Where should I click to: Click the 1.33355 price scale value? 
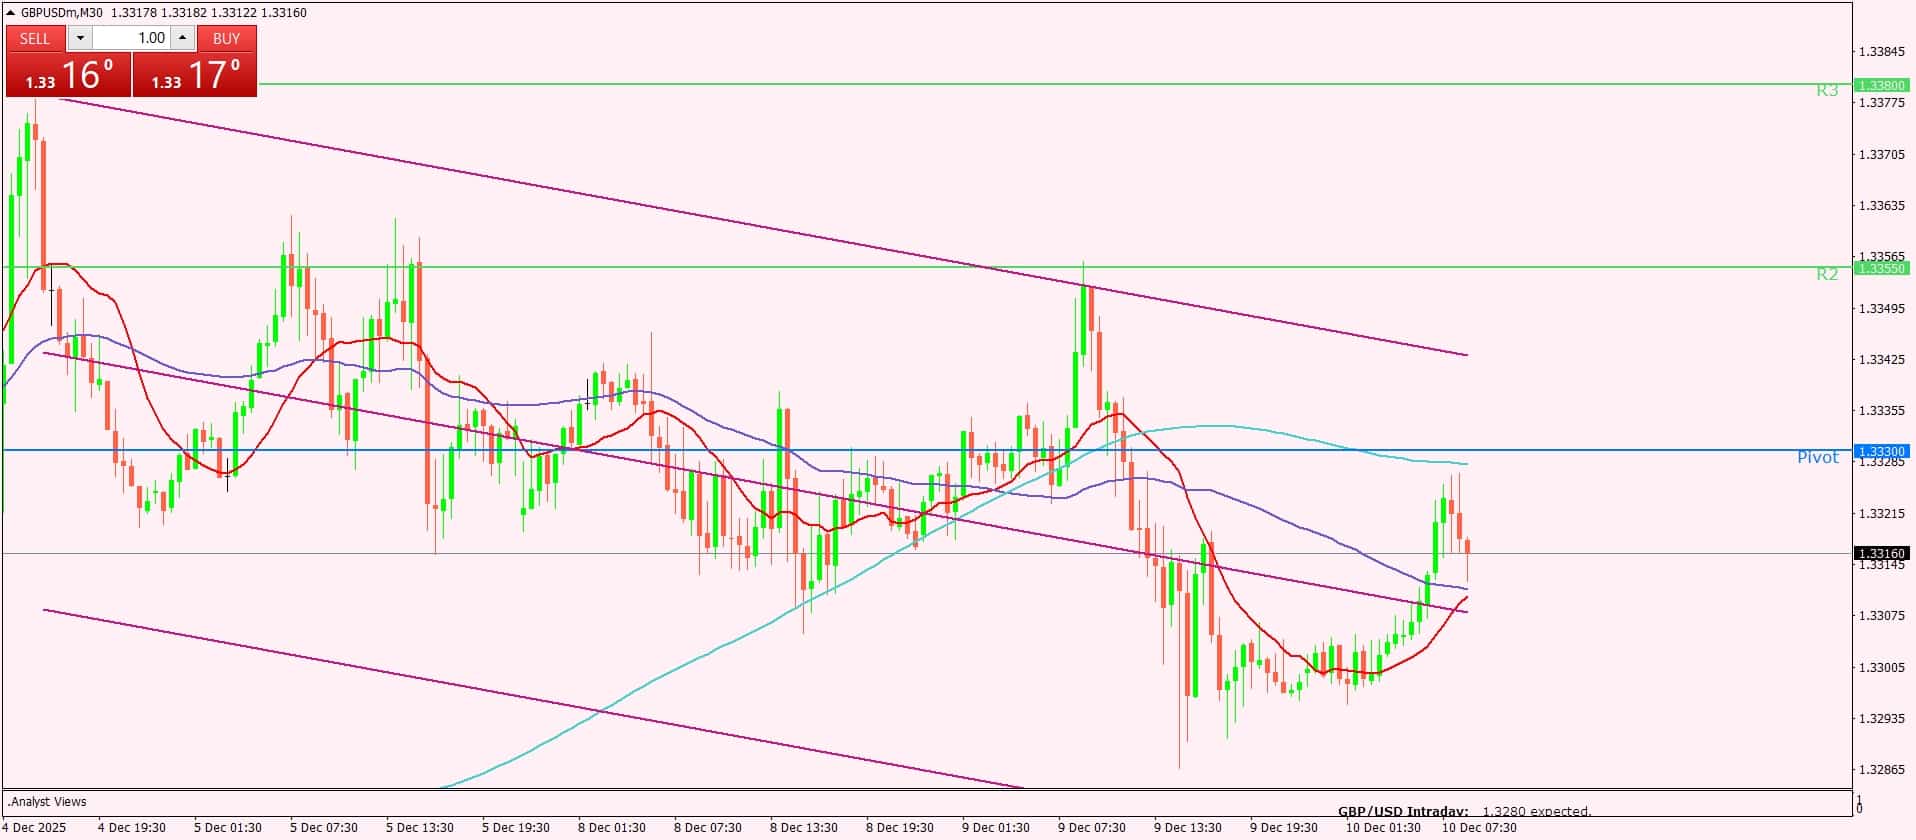[x=1880, y=410]
